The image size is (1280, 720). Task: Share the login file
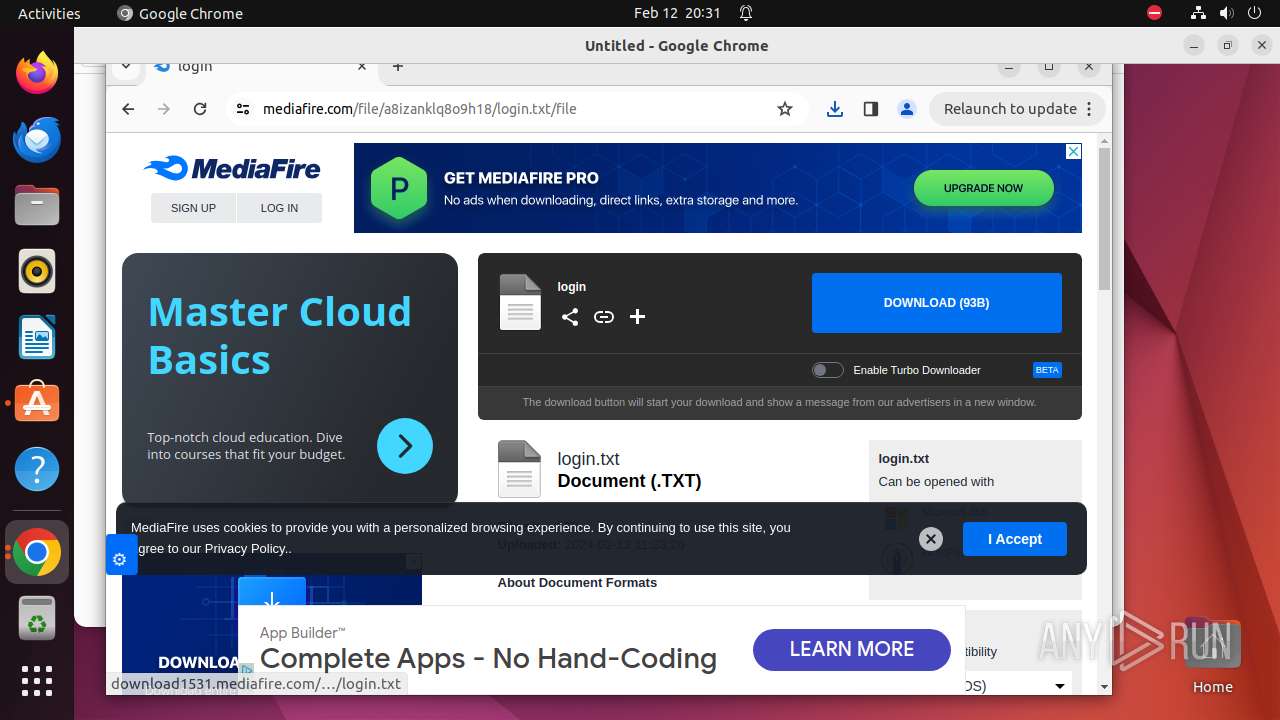tap(570, 317)
